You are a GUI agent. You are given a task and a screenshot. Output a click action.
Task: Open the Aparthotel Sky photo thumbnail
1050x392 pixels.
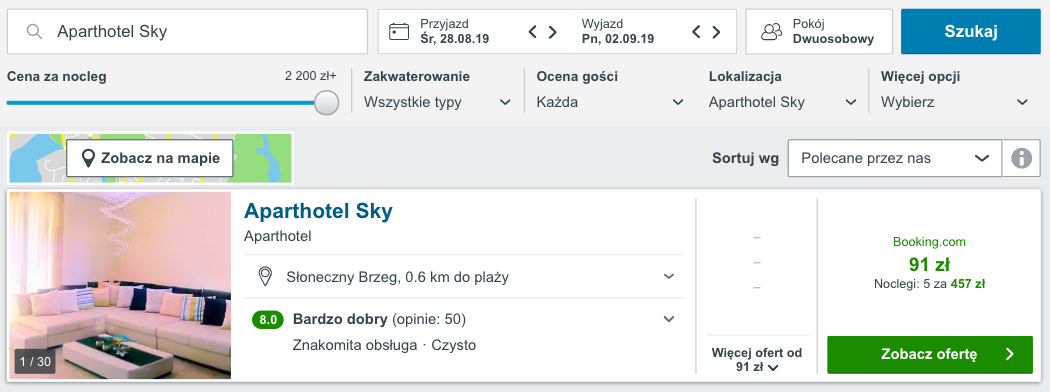[120, 285]
